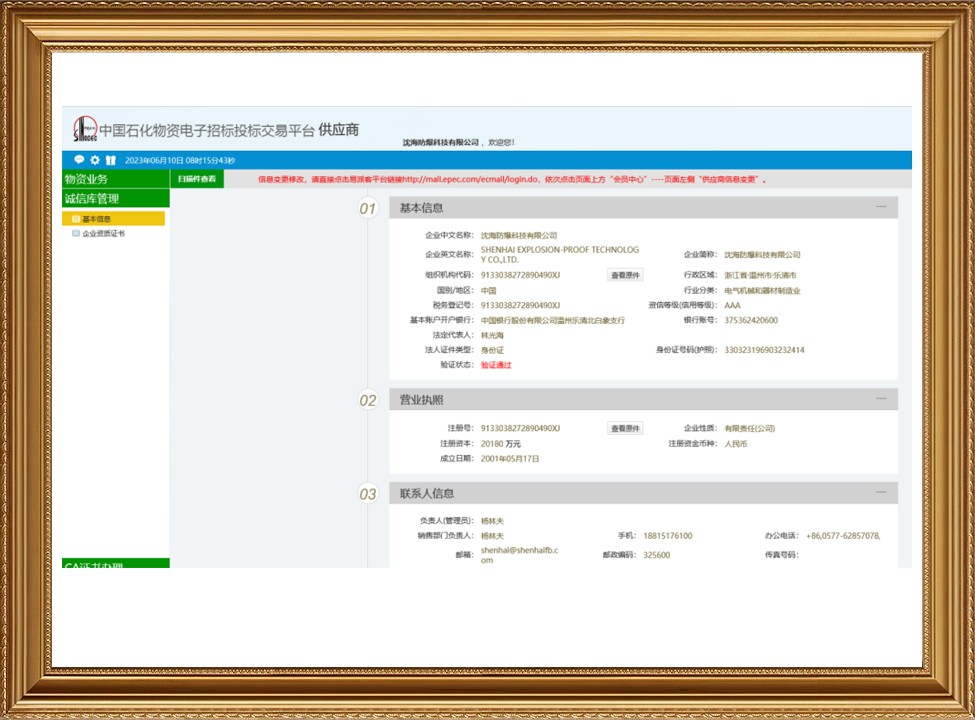975x720 pixels.
Task: Click the 01 step number circle
Action: (367, 209)
